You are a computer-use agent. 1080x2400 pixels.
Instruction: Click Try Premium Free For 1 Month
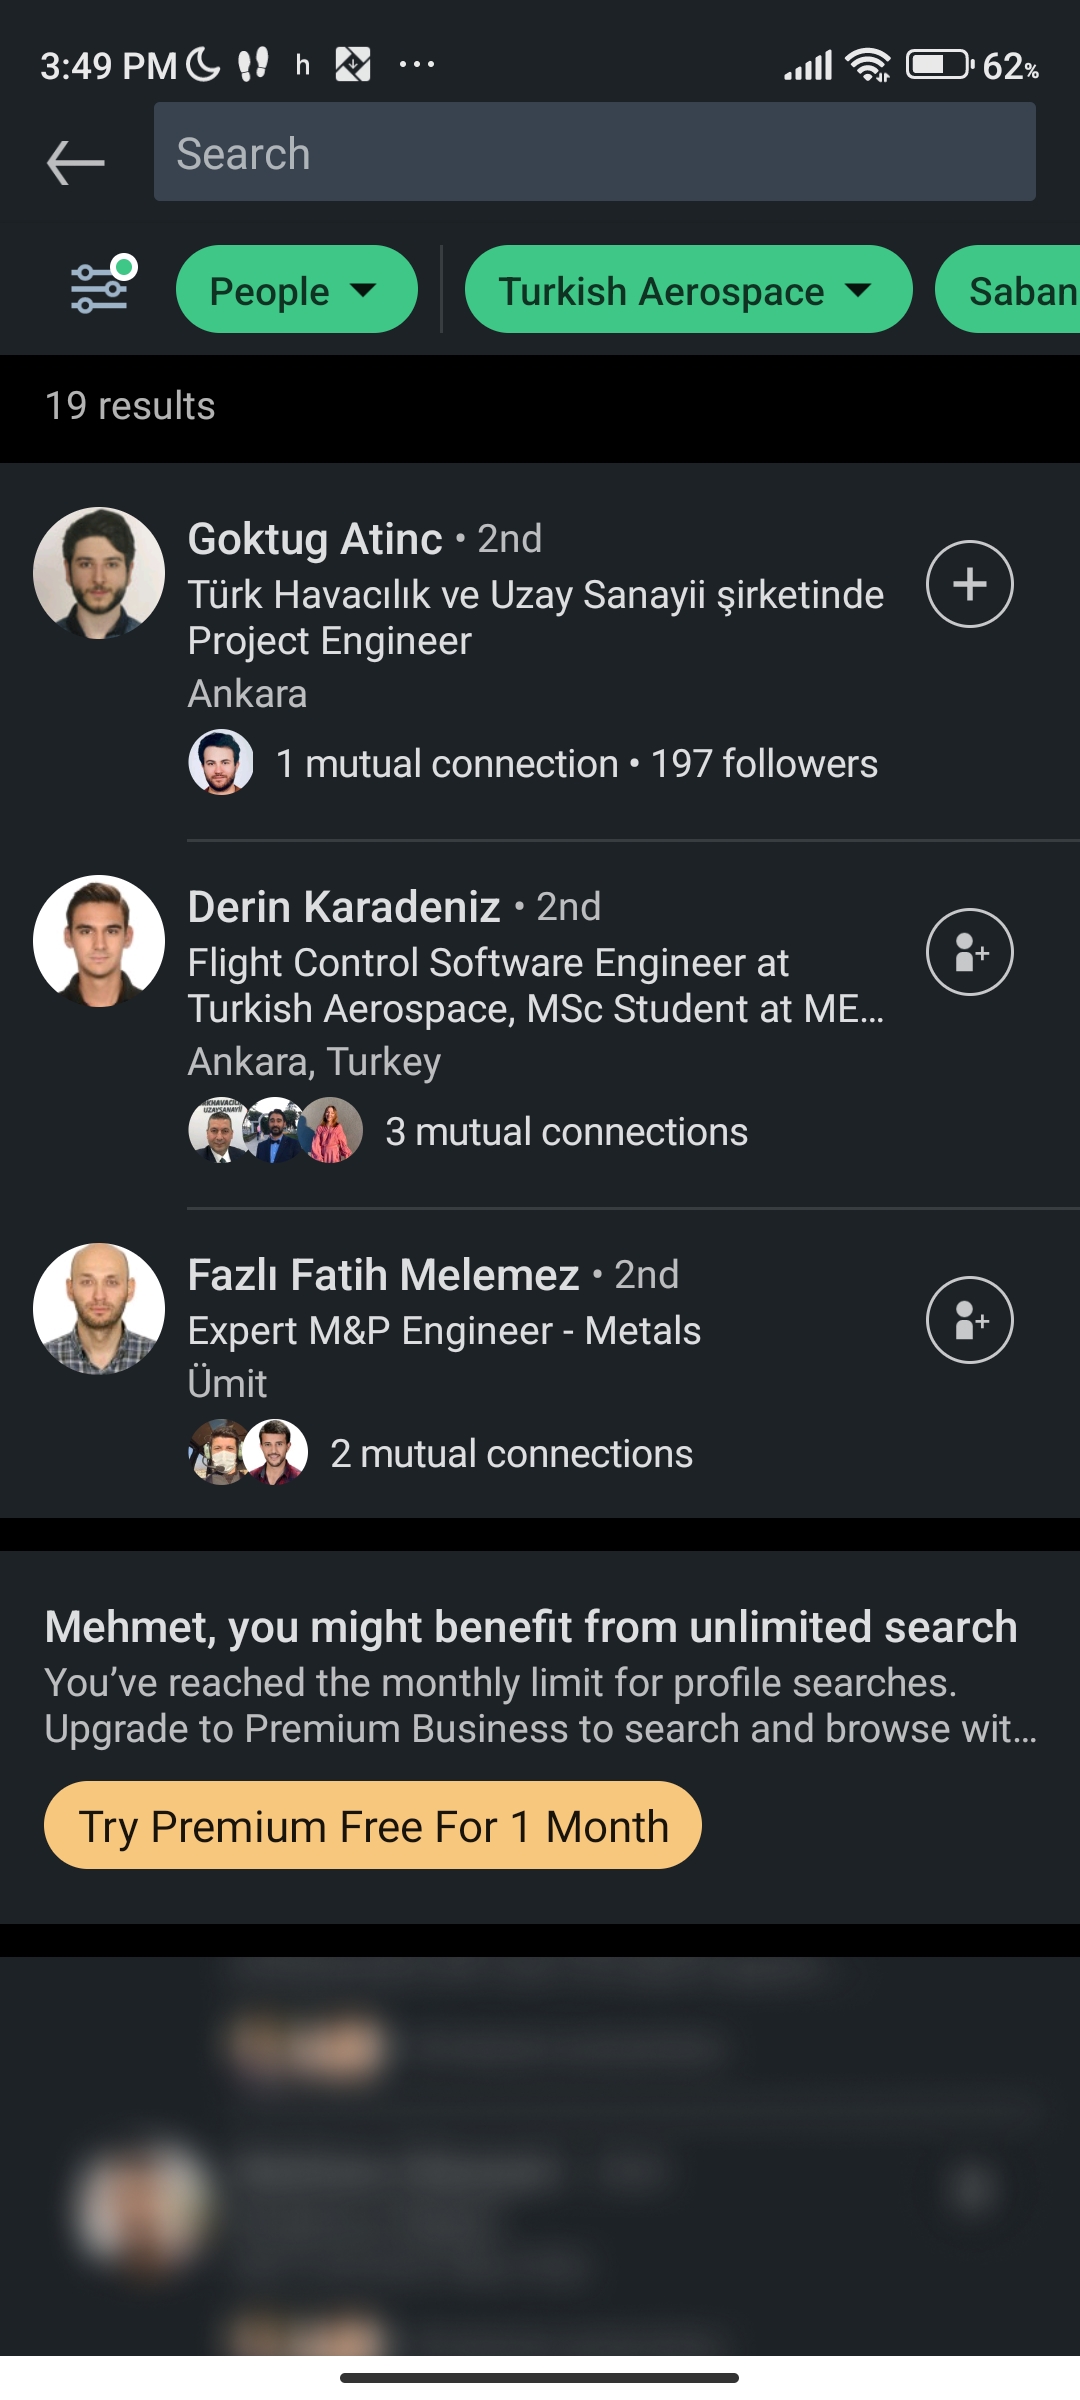click(373, 1826)
